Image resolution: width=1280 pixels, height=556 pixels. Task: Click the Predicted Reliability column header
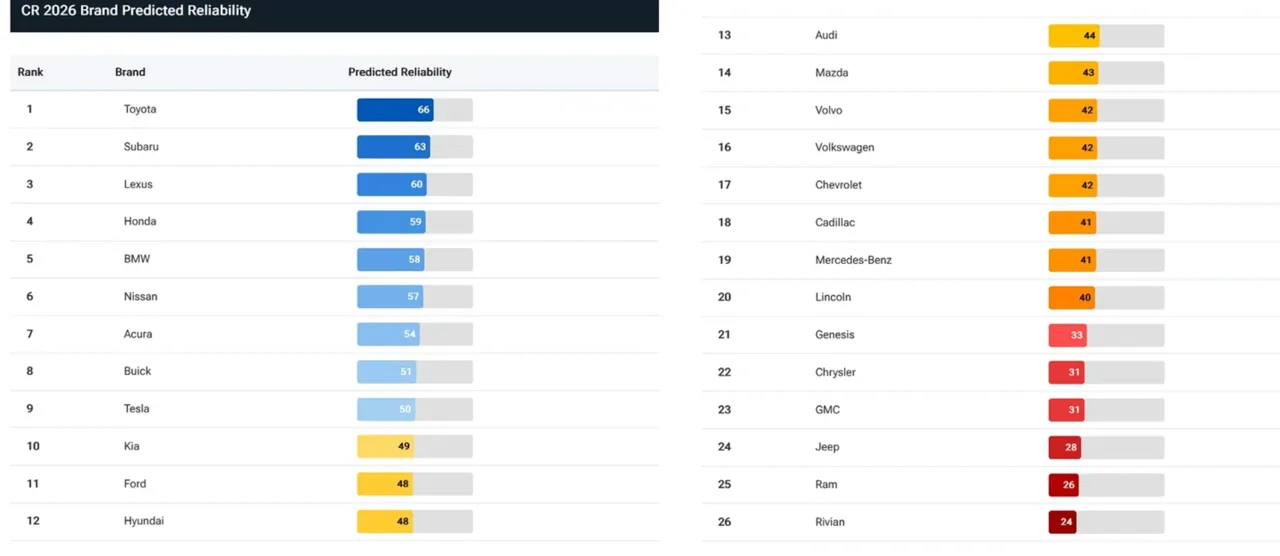pyautogui.click(x=400, y=72)
